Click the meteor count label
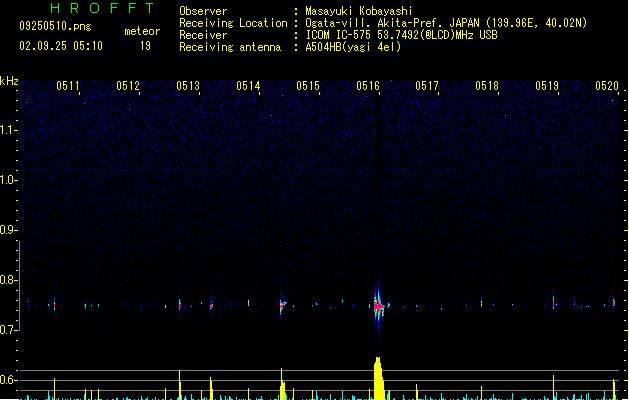629x400 pixels. [142, 31]
